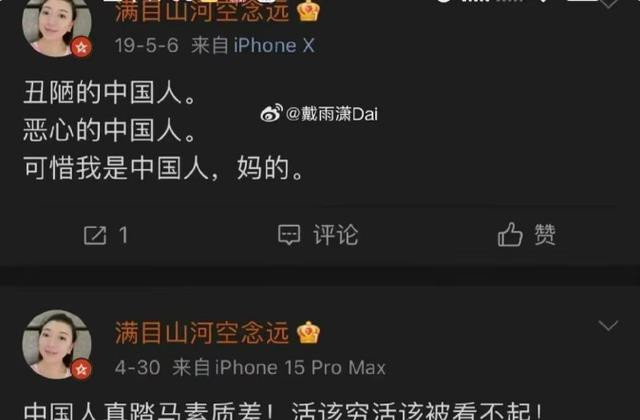Tap the crown badge on the 4-30 post
The width and height of the screenshot is (640, 420).
click(308, 333)
